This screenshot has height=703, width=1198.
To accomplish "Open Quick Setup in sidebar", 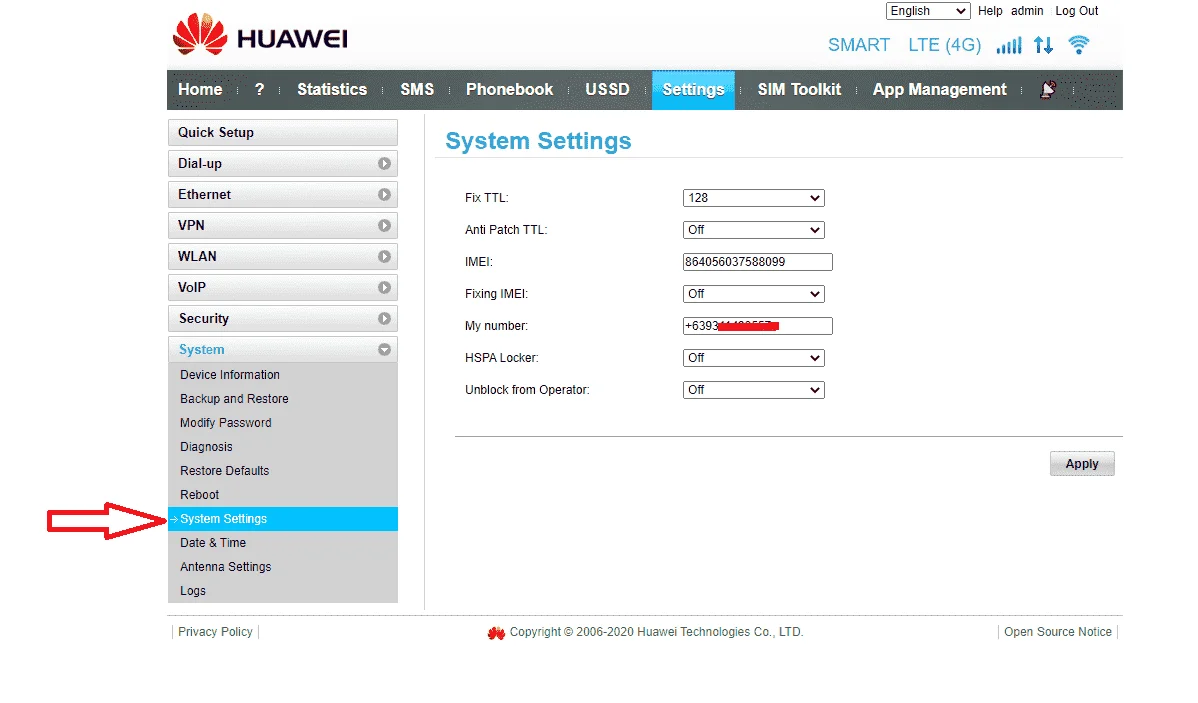I will tap(283, 132).
